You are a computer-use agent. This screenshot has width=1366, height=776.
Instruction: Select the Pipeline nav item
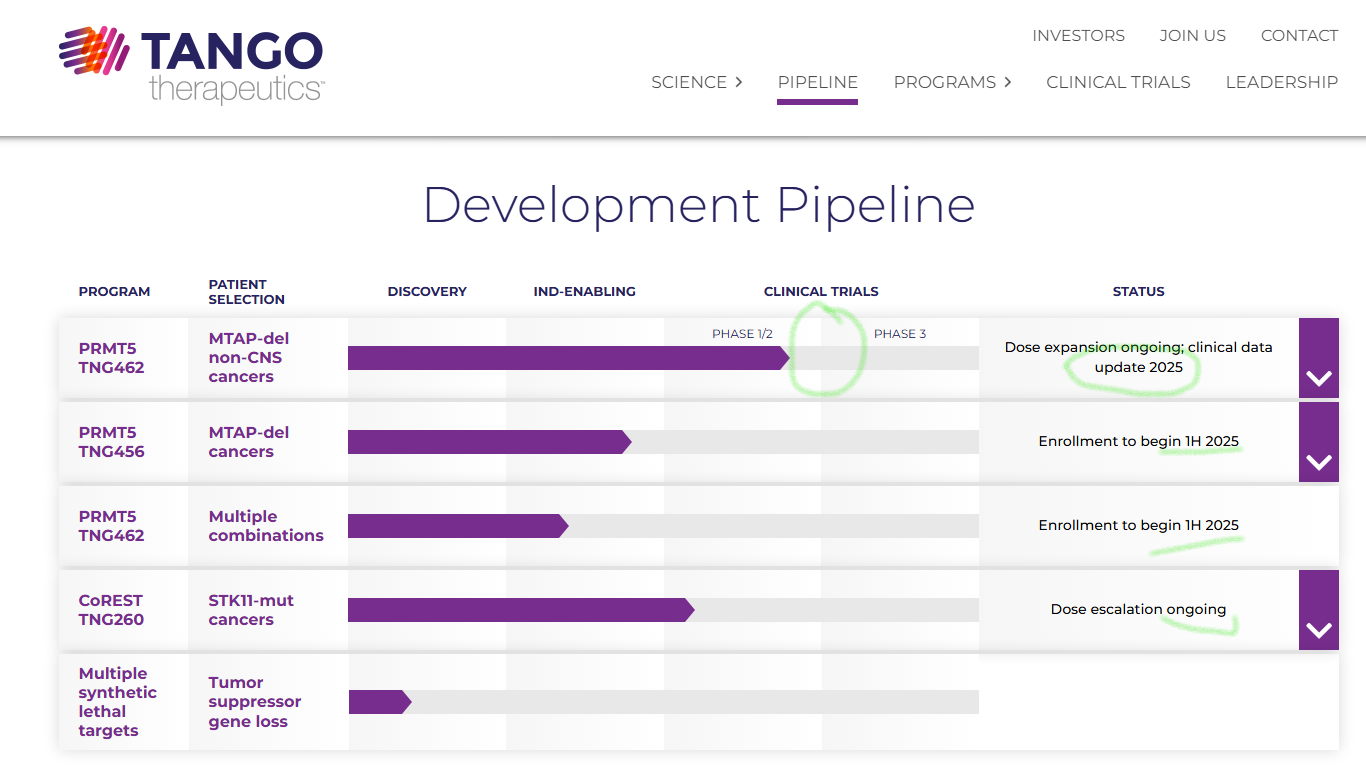point(817,82)
